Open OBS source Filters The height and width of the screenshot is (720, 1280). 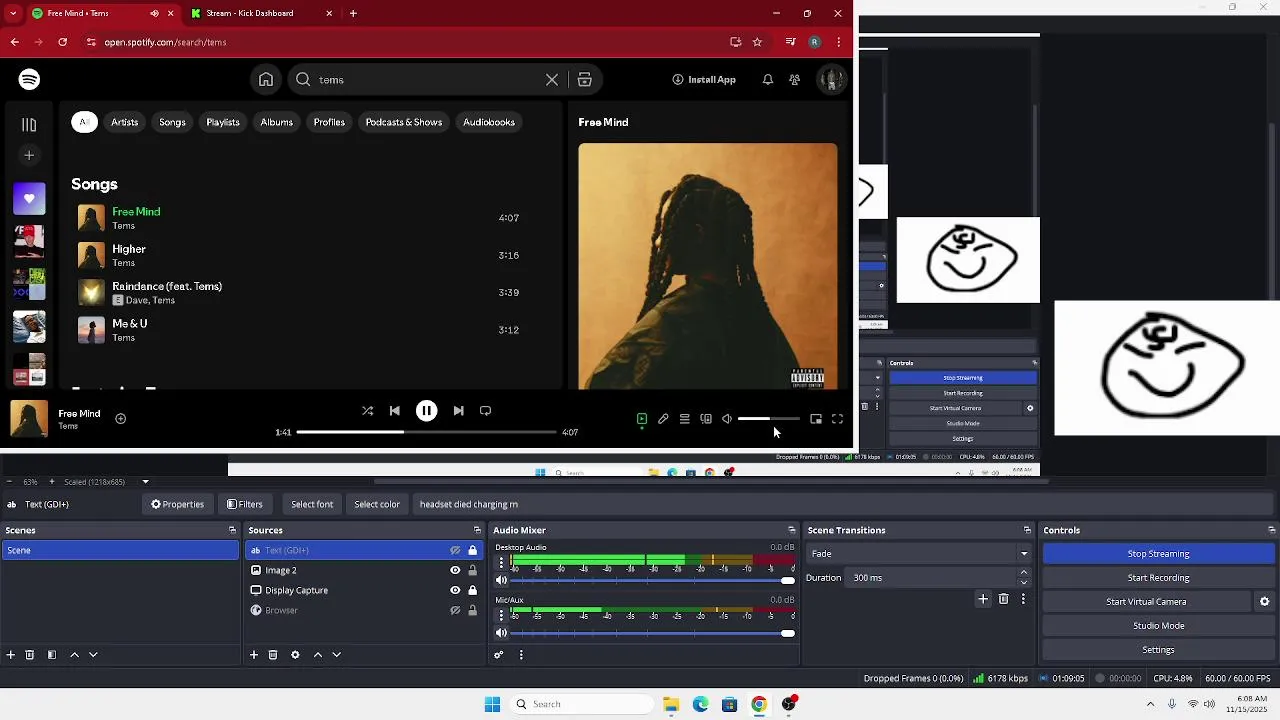[x=245, y=505]
